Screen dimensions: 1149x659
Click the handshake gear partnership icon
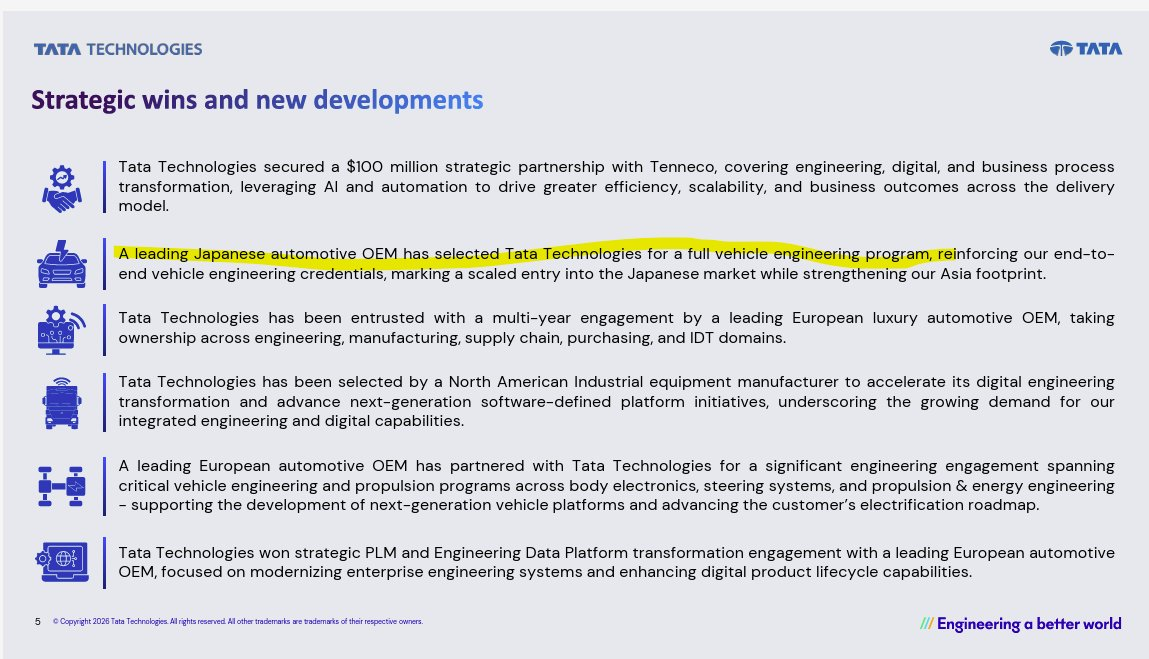pos(62,188)
